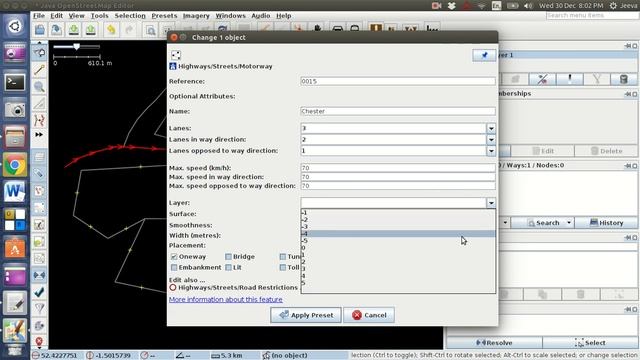Click the Search magnifier toolbar icon

pyautogui.click(x=151, y=30)
